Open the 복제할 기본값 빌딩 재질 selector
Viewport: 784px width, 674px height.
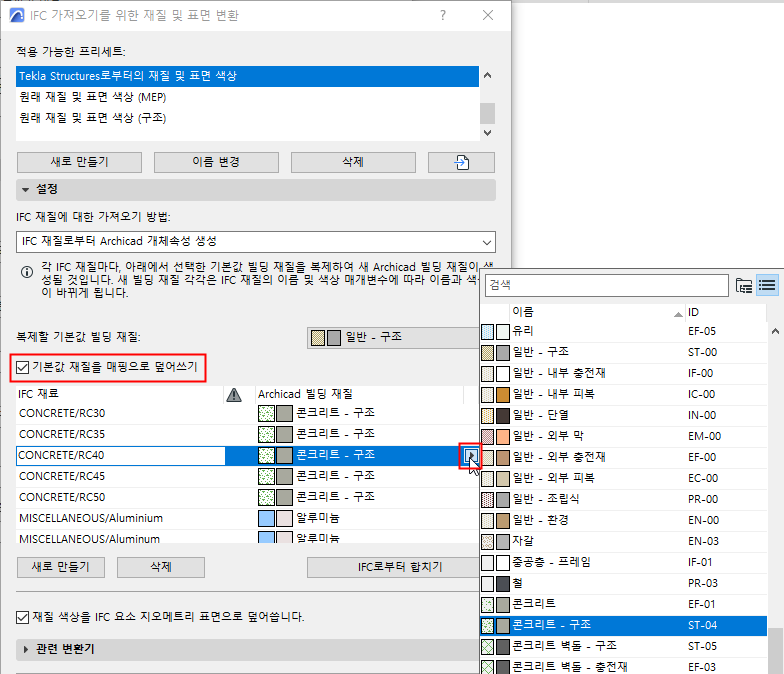(393, 338)
